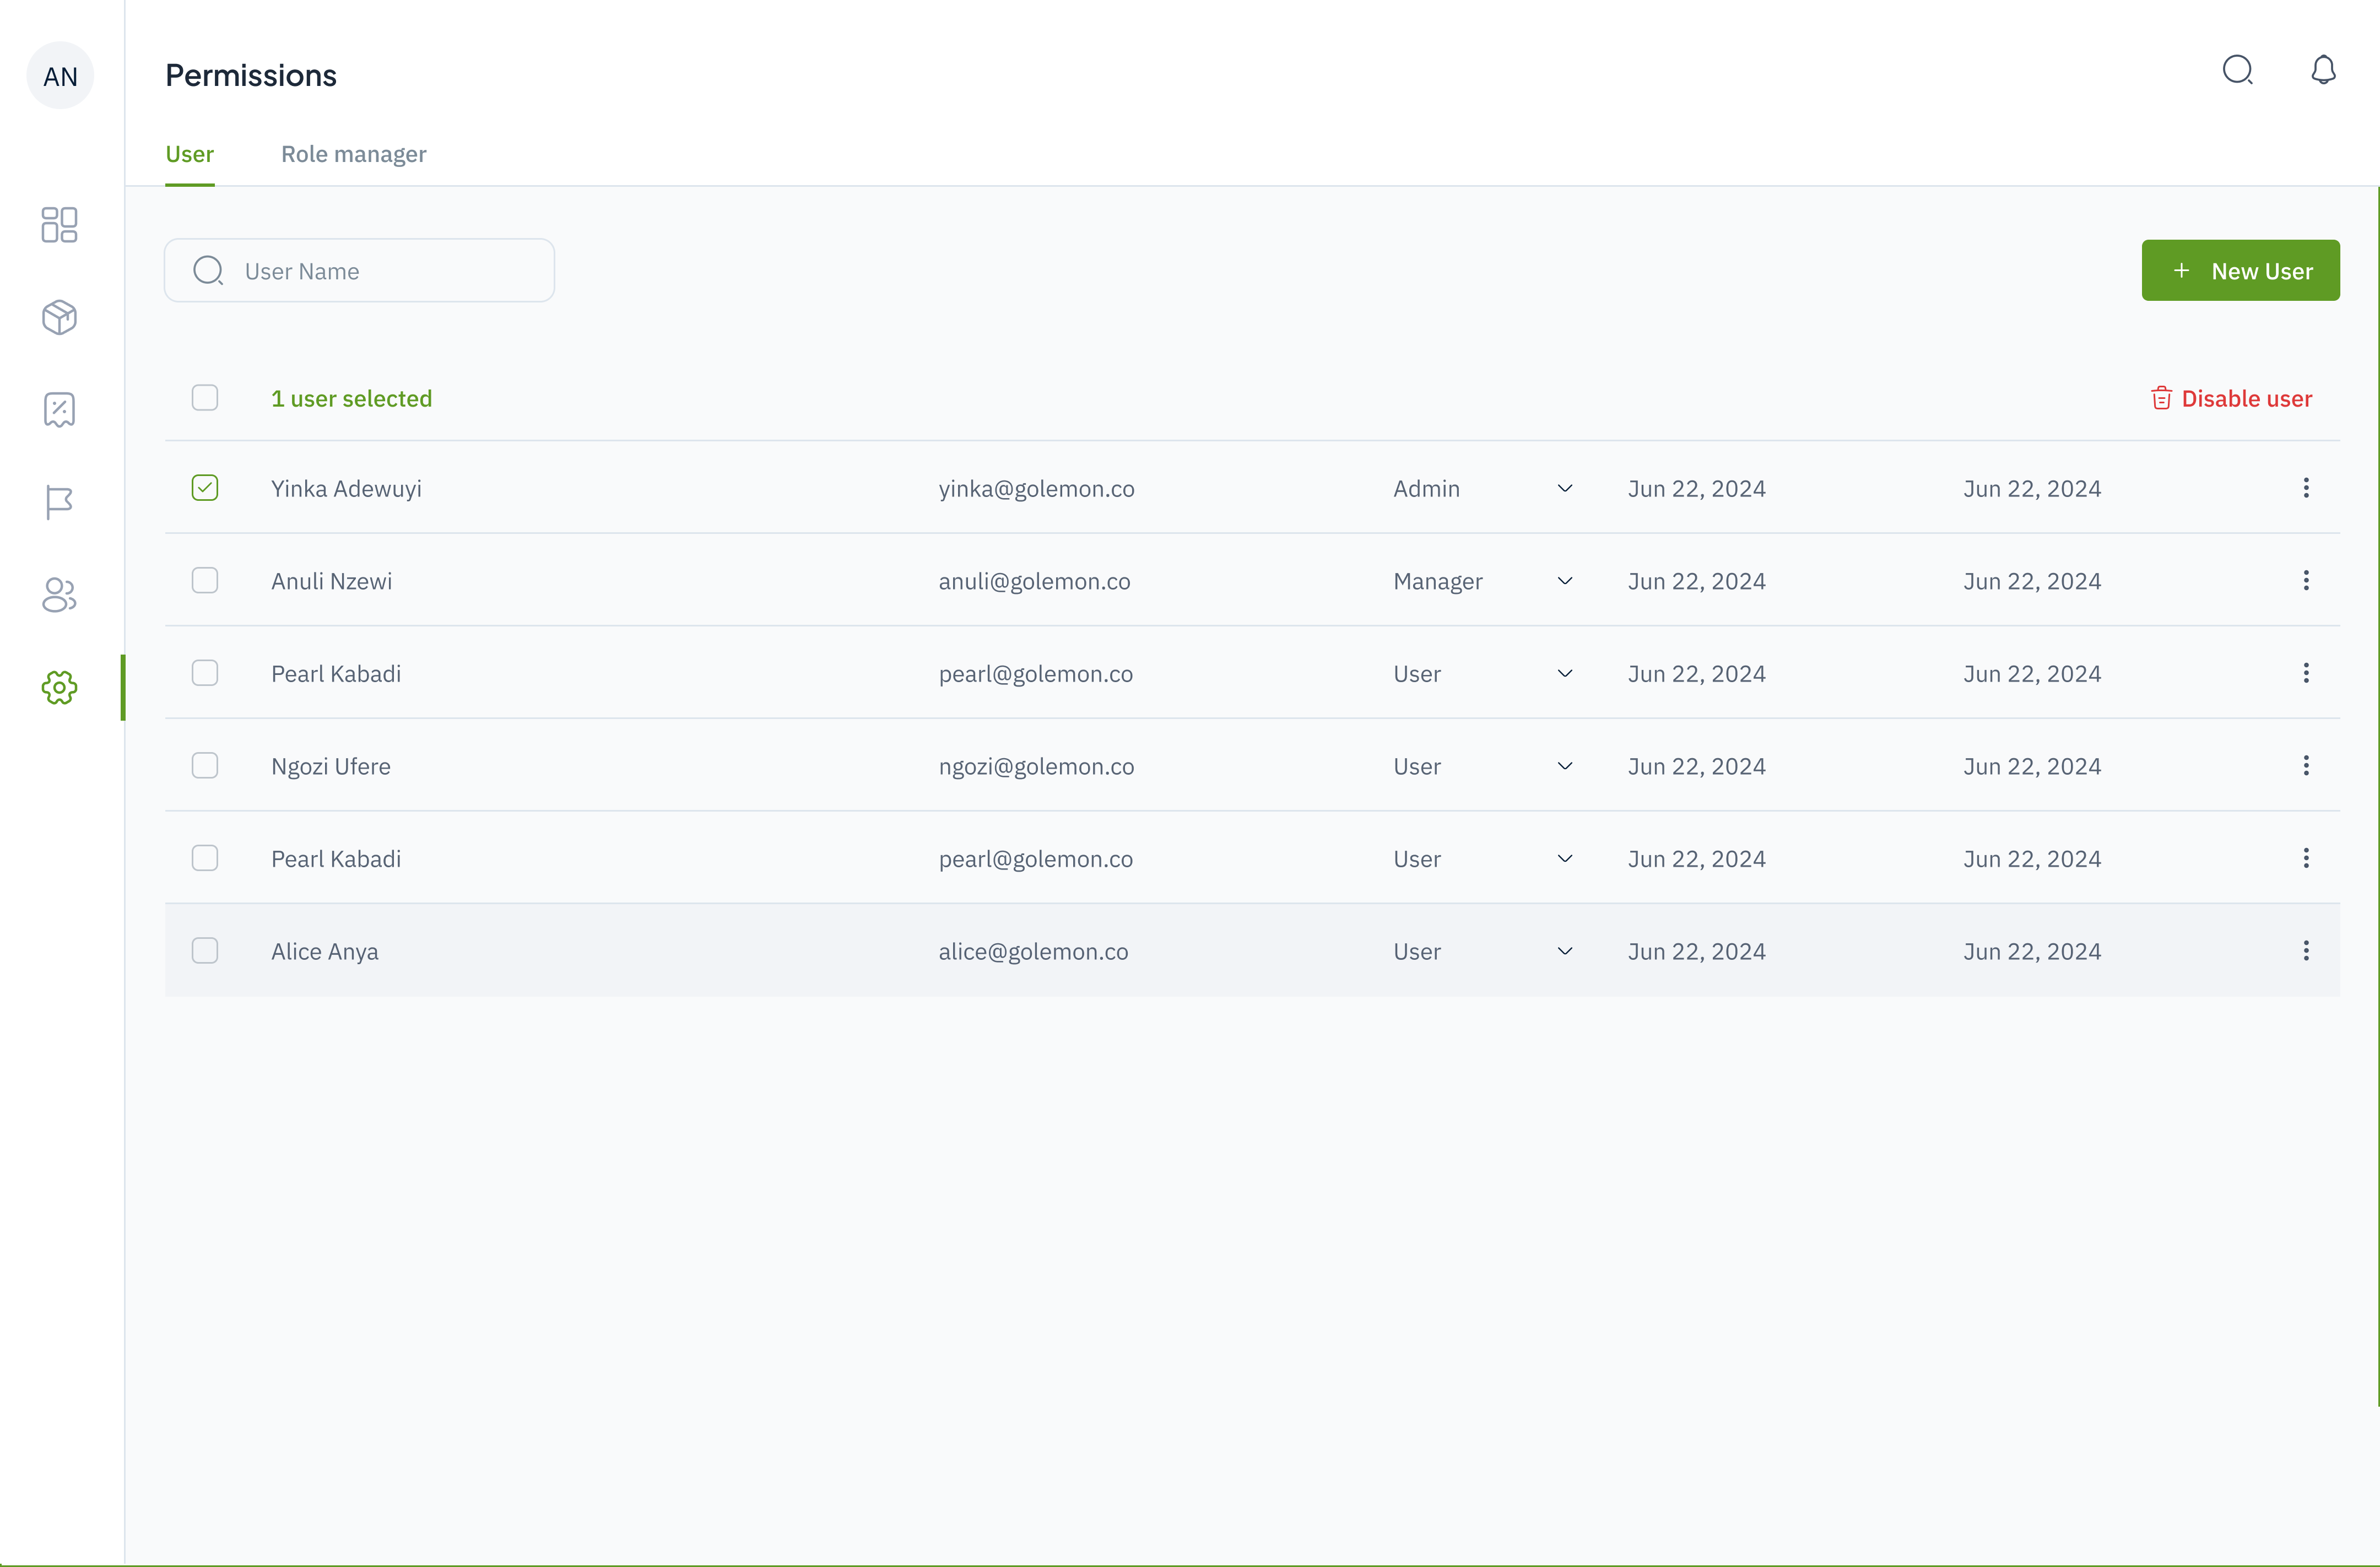Select the User tab
Viewport: 2380px width, 1567px height.
189,154
